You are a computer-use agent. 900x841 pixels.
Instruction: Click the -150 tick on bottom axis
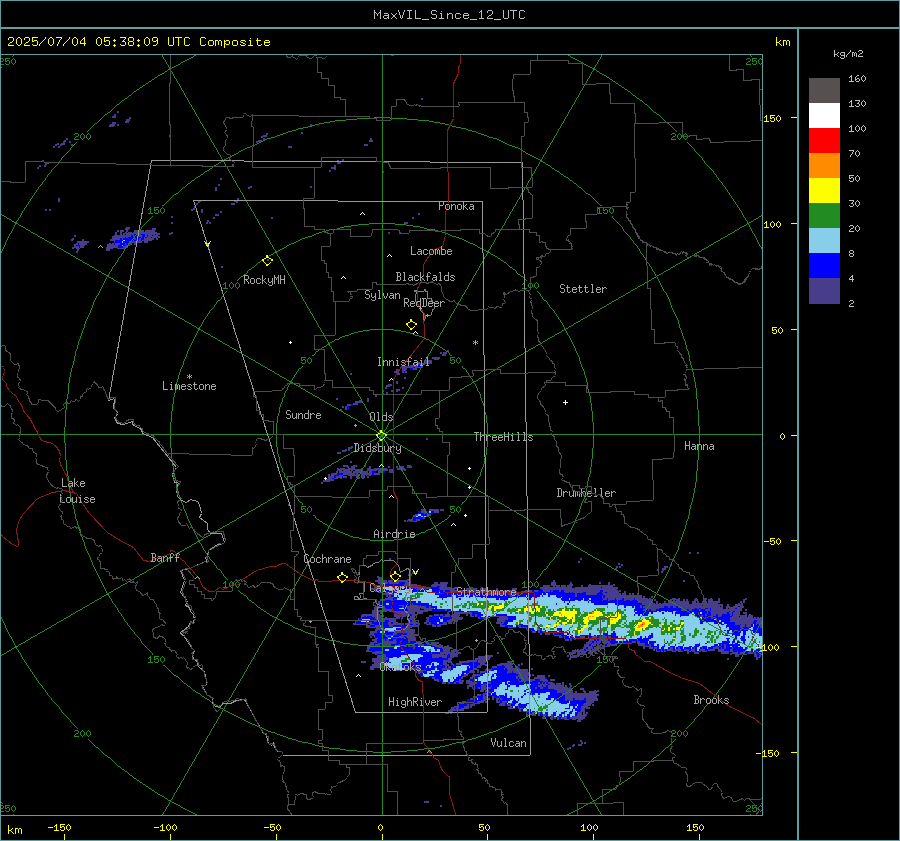tap(59, 827)
